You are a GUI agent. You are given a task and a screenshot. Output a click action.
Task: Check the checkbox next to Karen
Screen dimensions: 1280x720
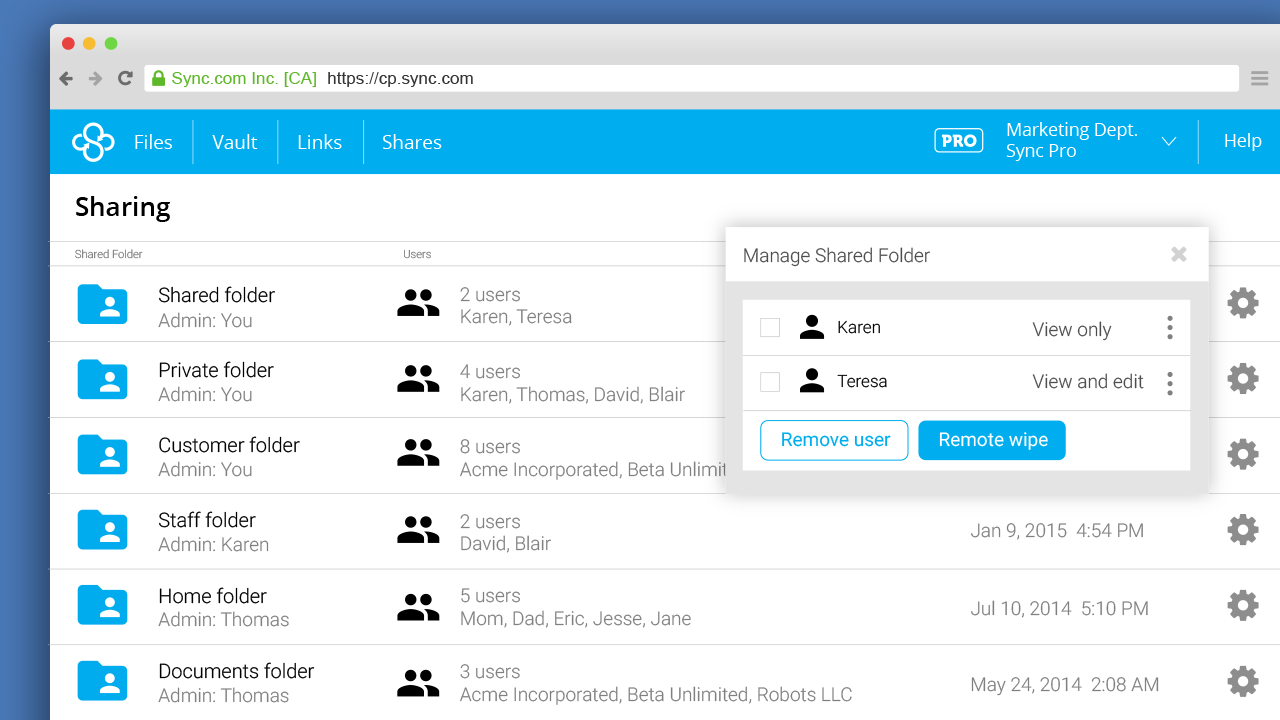pos(769,327)
